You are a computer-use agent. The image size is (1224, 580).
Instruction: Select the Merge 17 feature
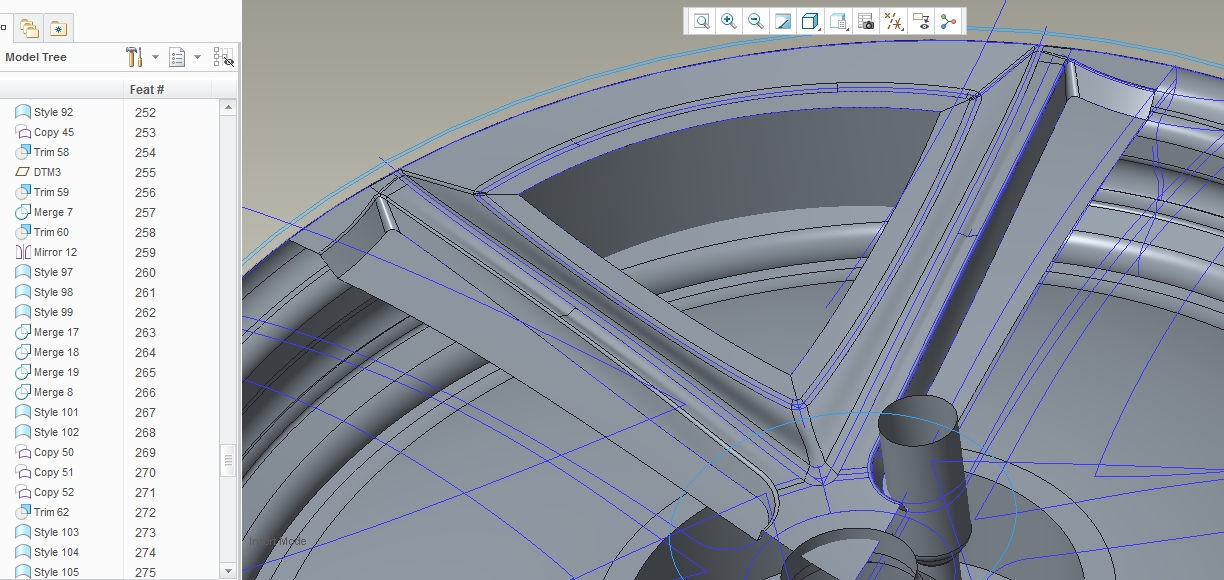47,332
